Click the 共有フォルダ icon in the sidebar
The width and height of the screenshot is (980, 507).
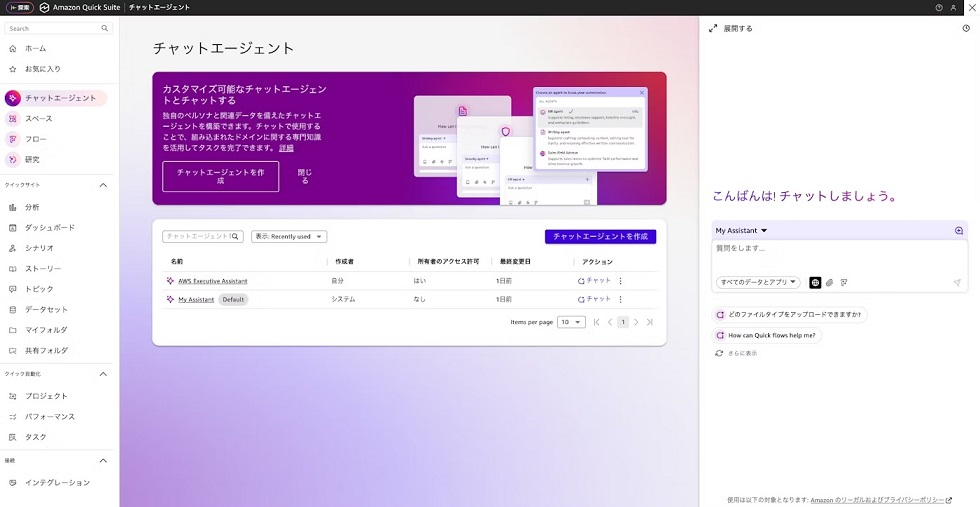pos(12,351)
